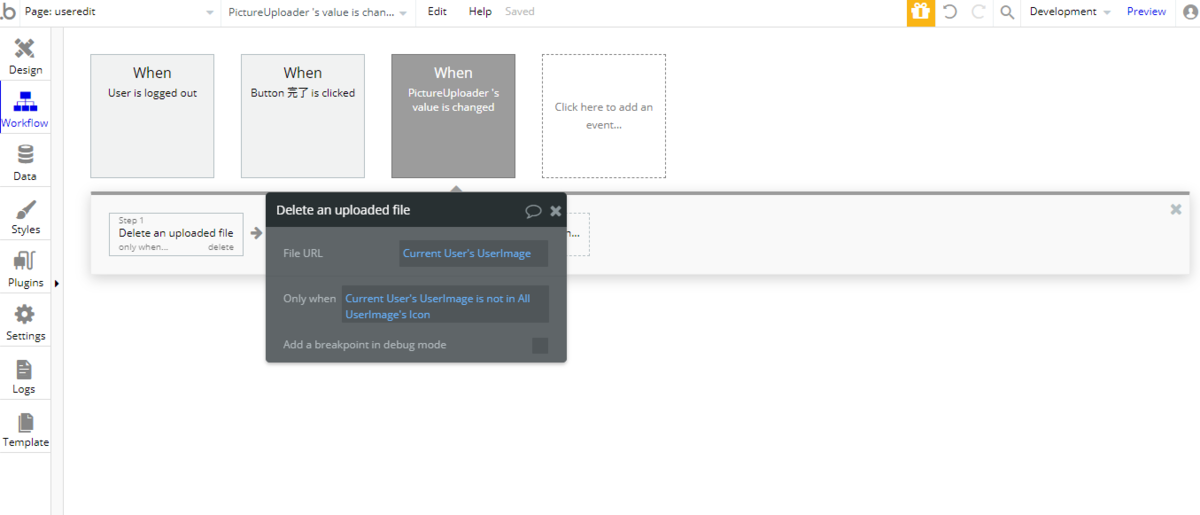1200x515 pixels.
Task: Toggle breakpoint in debug mode checkbox
Action: 540,345
